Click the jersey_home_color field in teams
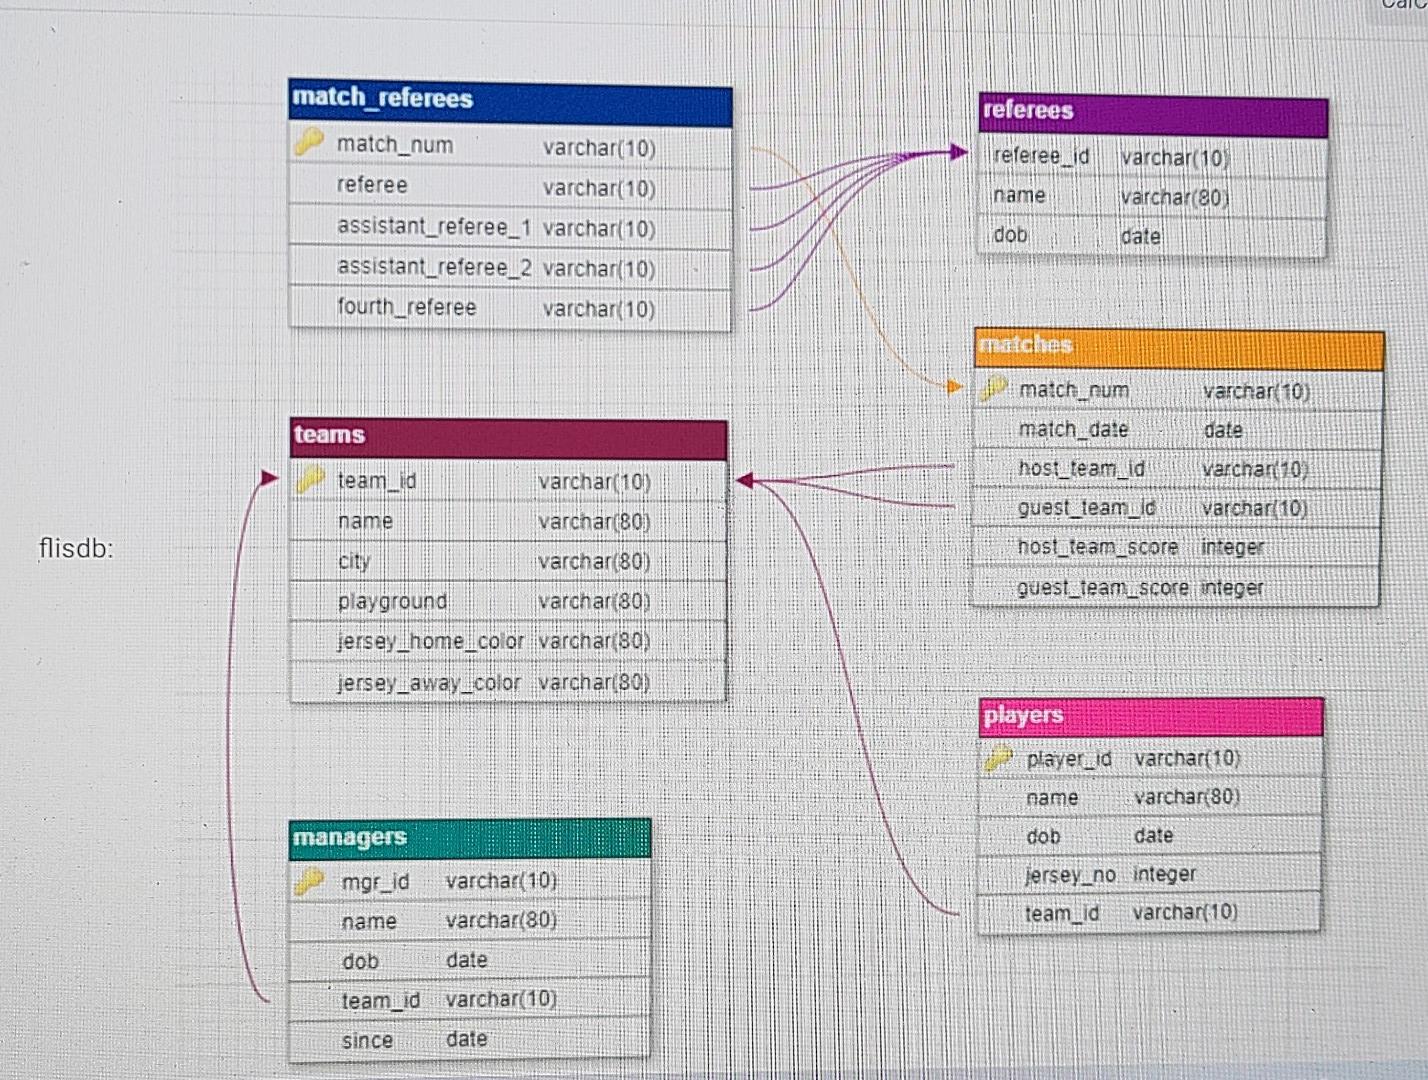Viewport: 1428px width, 1080px height. tap(430, 640)
